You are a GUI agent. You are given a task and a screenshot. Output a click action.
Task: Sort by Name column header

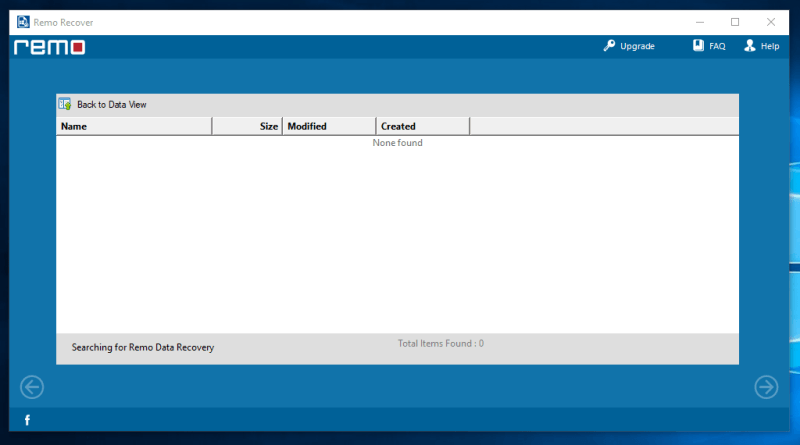[134, 126]
